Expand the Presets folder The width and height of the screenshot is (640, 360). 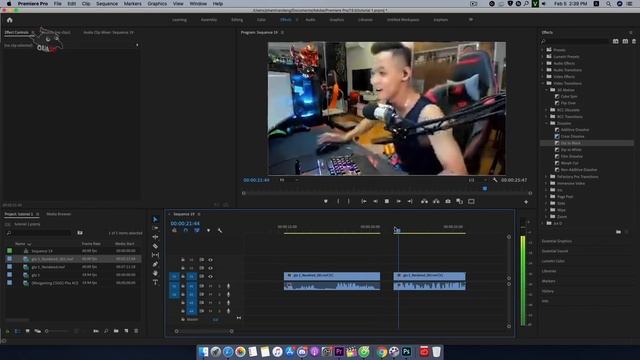coord(543,50)
